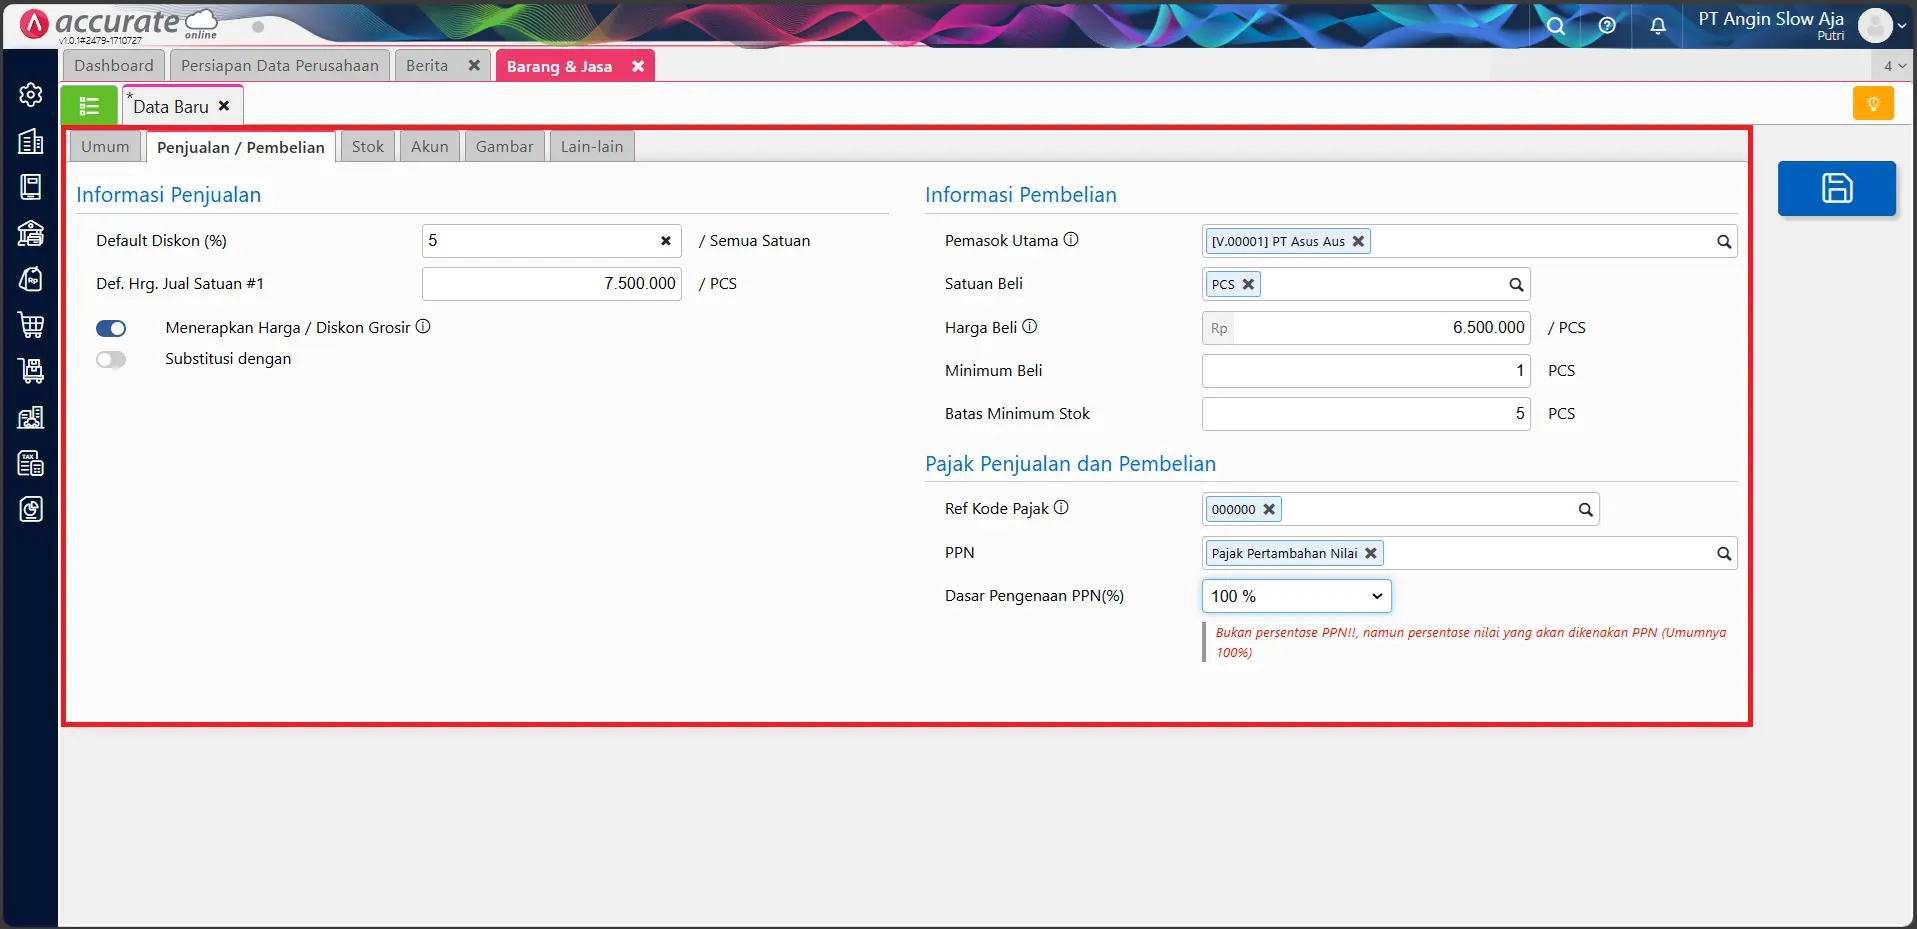Switch to the Gambar tab
This screenshot has width=1917, height=929.
click(505, 147)
